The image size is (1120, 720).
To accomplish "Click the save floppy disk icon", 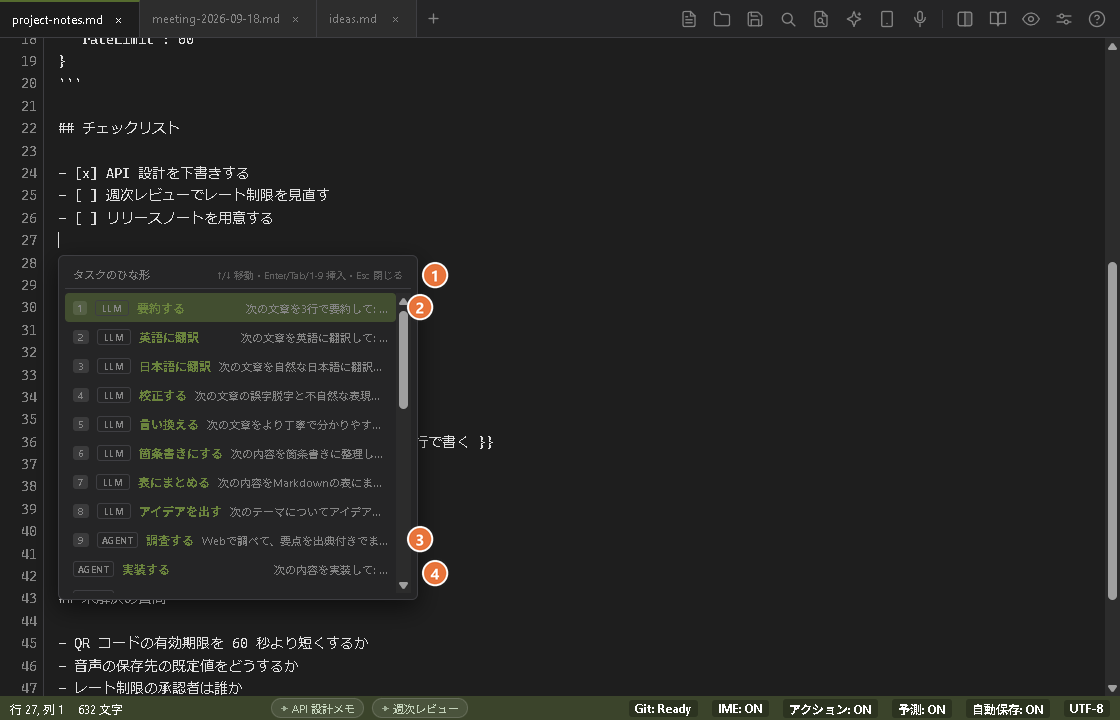I will tap(755, 19).
